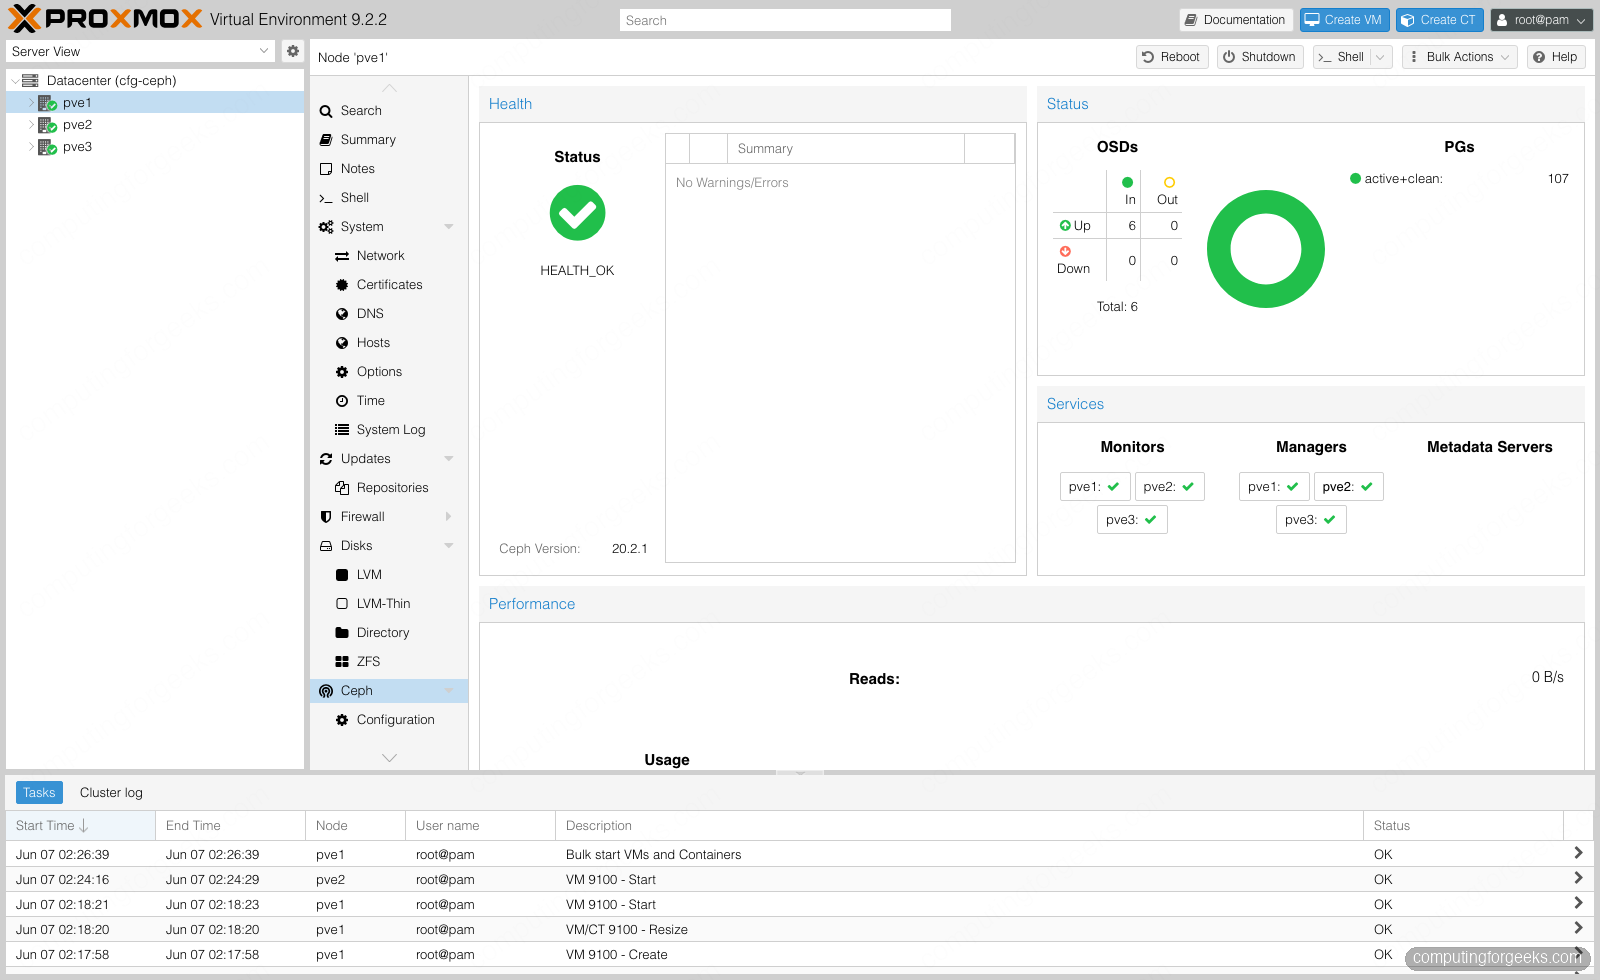
Task: Click the Summary column header in Health
Action: pyautogui.click(x=845, y=149)
